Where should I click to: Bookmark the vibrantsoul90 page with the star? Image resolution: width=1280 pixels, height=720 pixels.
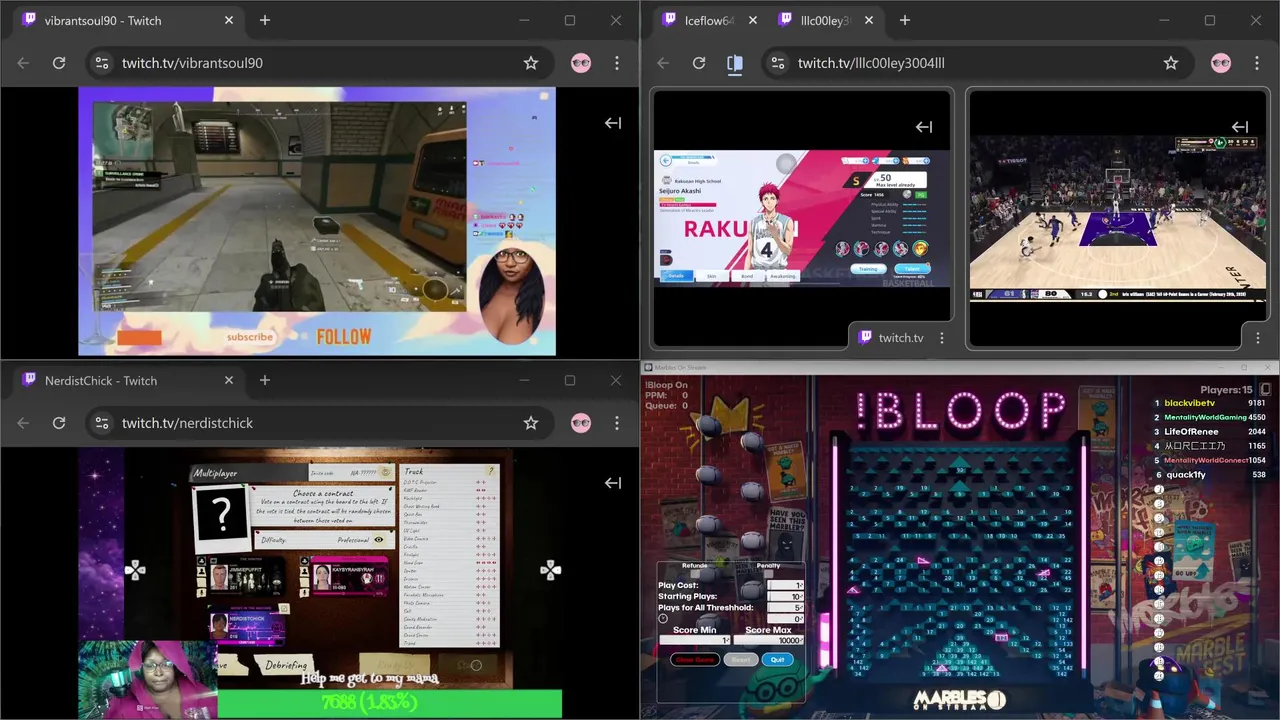tap(531, 63)
